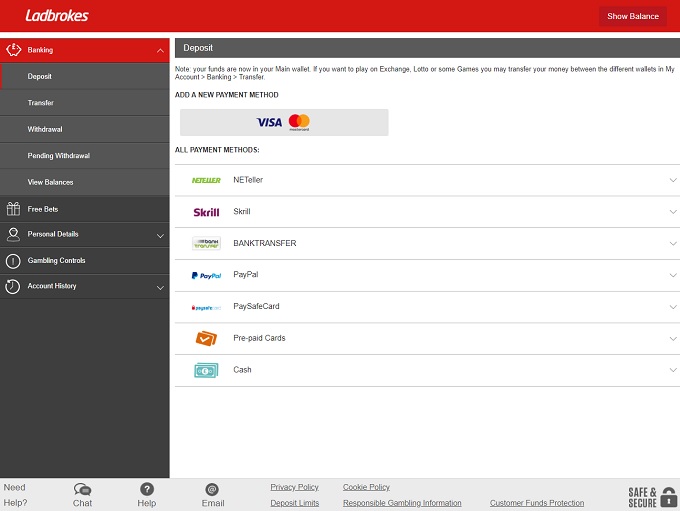Viewport: 680px width, 511px height.
Task: Click the Account History label
Action: coord(52,286)
